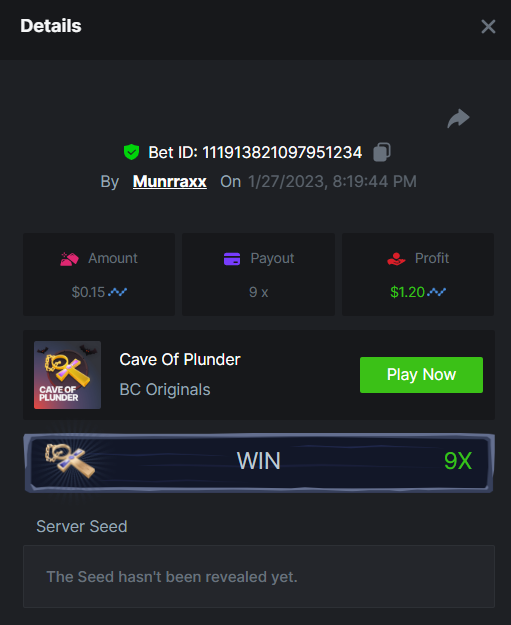Click the ankh cross icon in WIN banner

(70, 460)
